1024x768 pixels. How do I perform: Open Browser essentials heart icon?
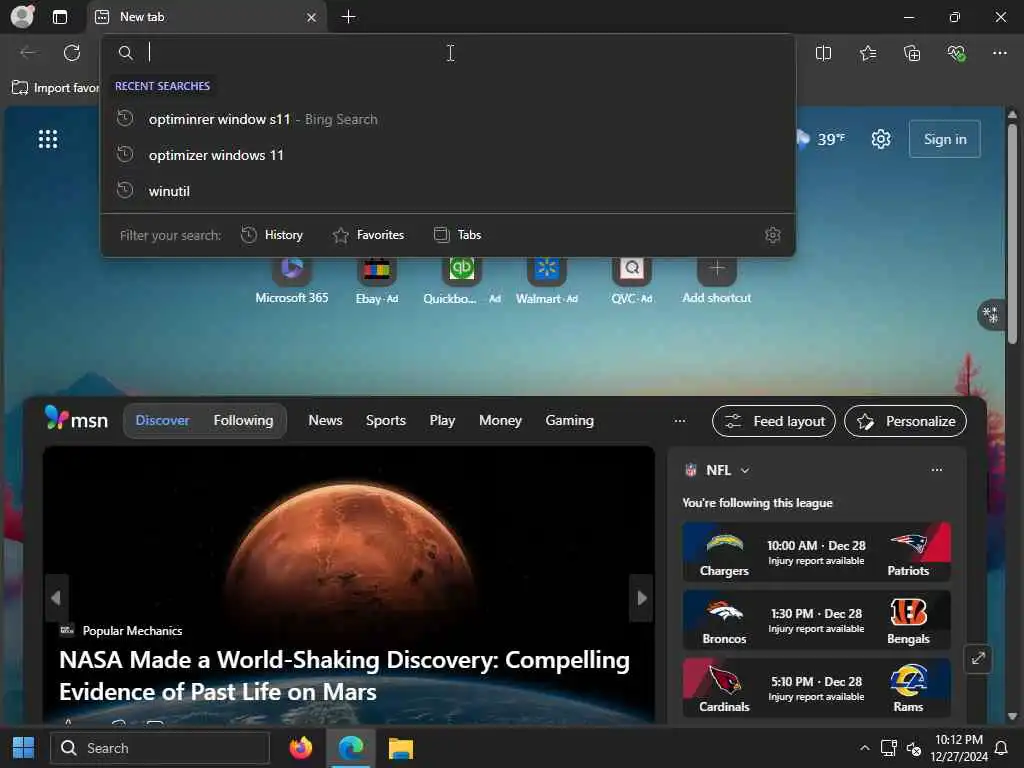tap(956, 54)
